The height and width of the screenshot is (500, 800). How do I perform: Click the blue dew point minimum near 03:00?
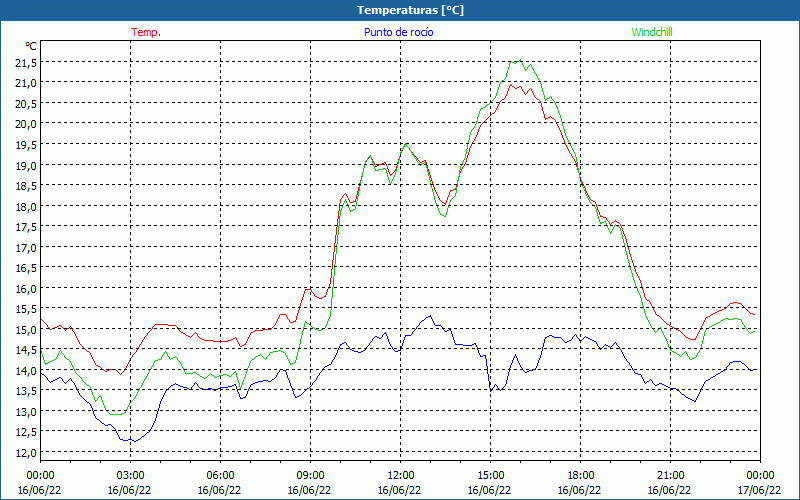point(134,441)
